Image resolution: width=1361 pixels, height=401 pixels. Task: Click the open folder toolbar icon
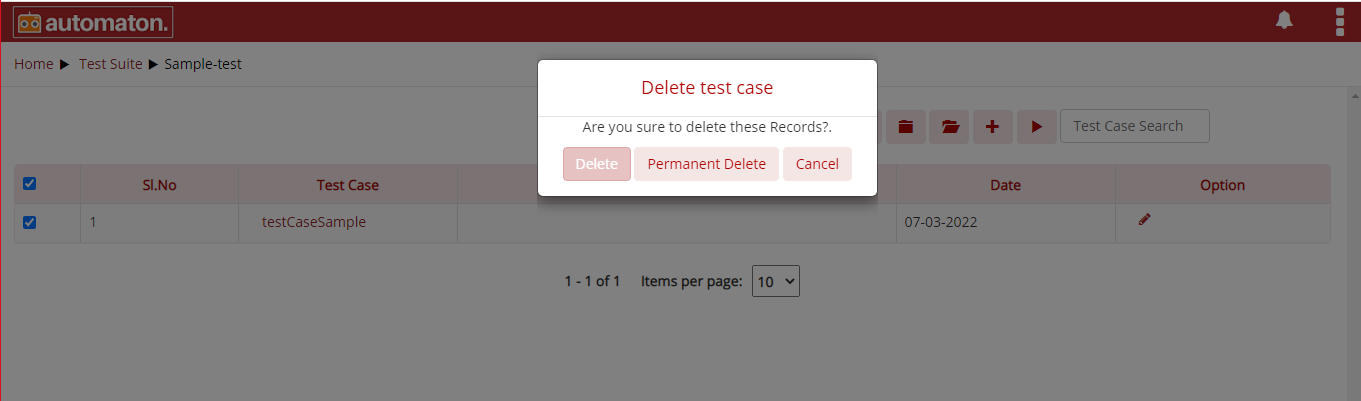949,127
